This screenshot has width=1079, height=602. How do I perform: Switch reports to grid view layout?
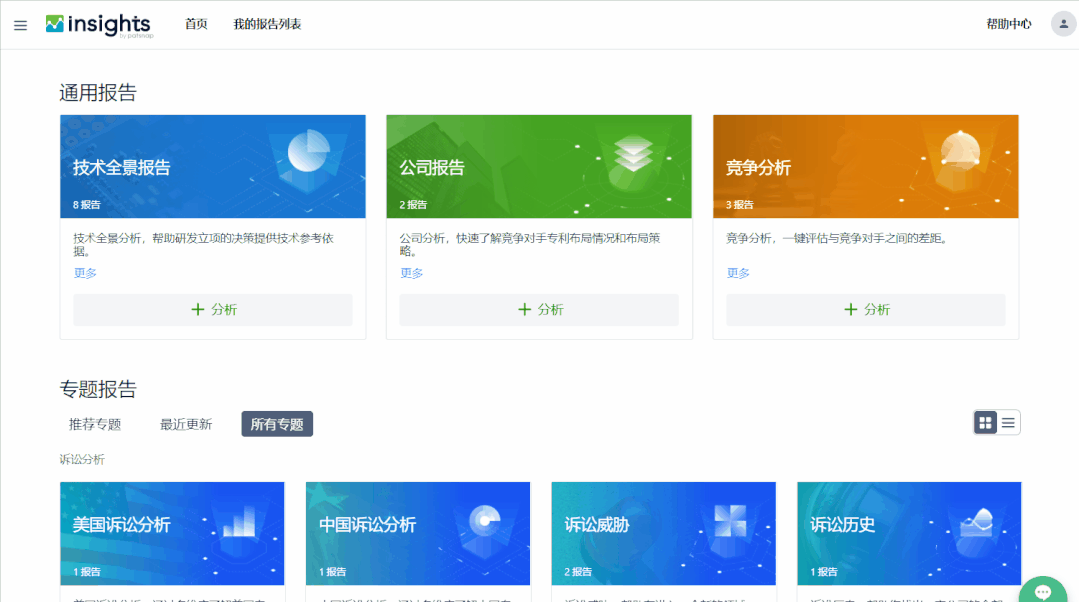pyautogui.click(x=983, y=422)
